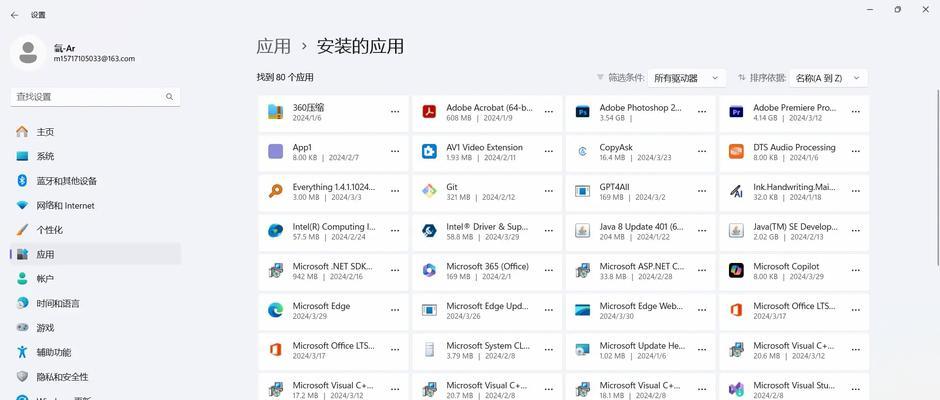940x400 pixels.
Task: Open the 排序依据 名称(A 到 Z) dropdown
Action: [828, 78]
